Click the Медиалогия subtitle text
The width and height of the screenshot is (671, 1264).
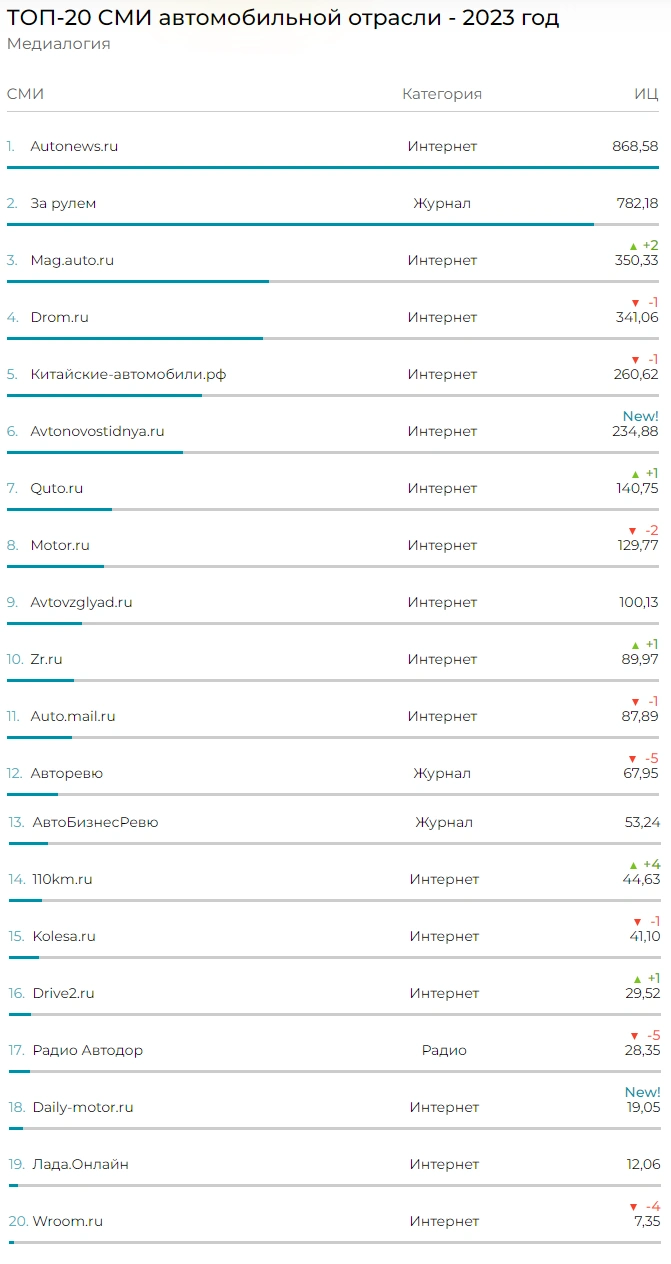(x=58, y=44)
